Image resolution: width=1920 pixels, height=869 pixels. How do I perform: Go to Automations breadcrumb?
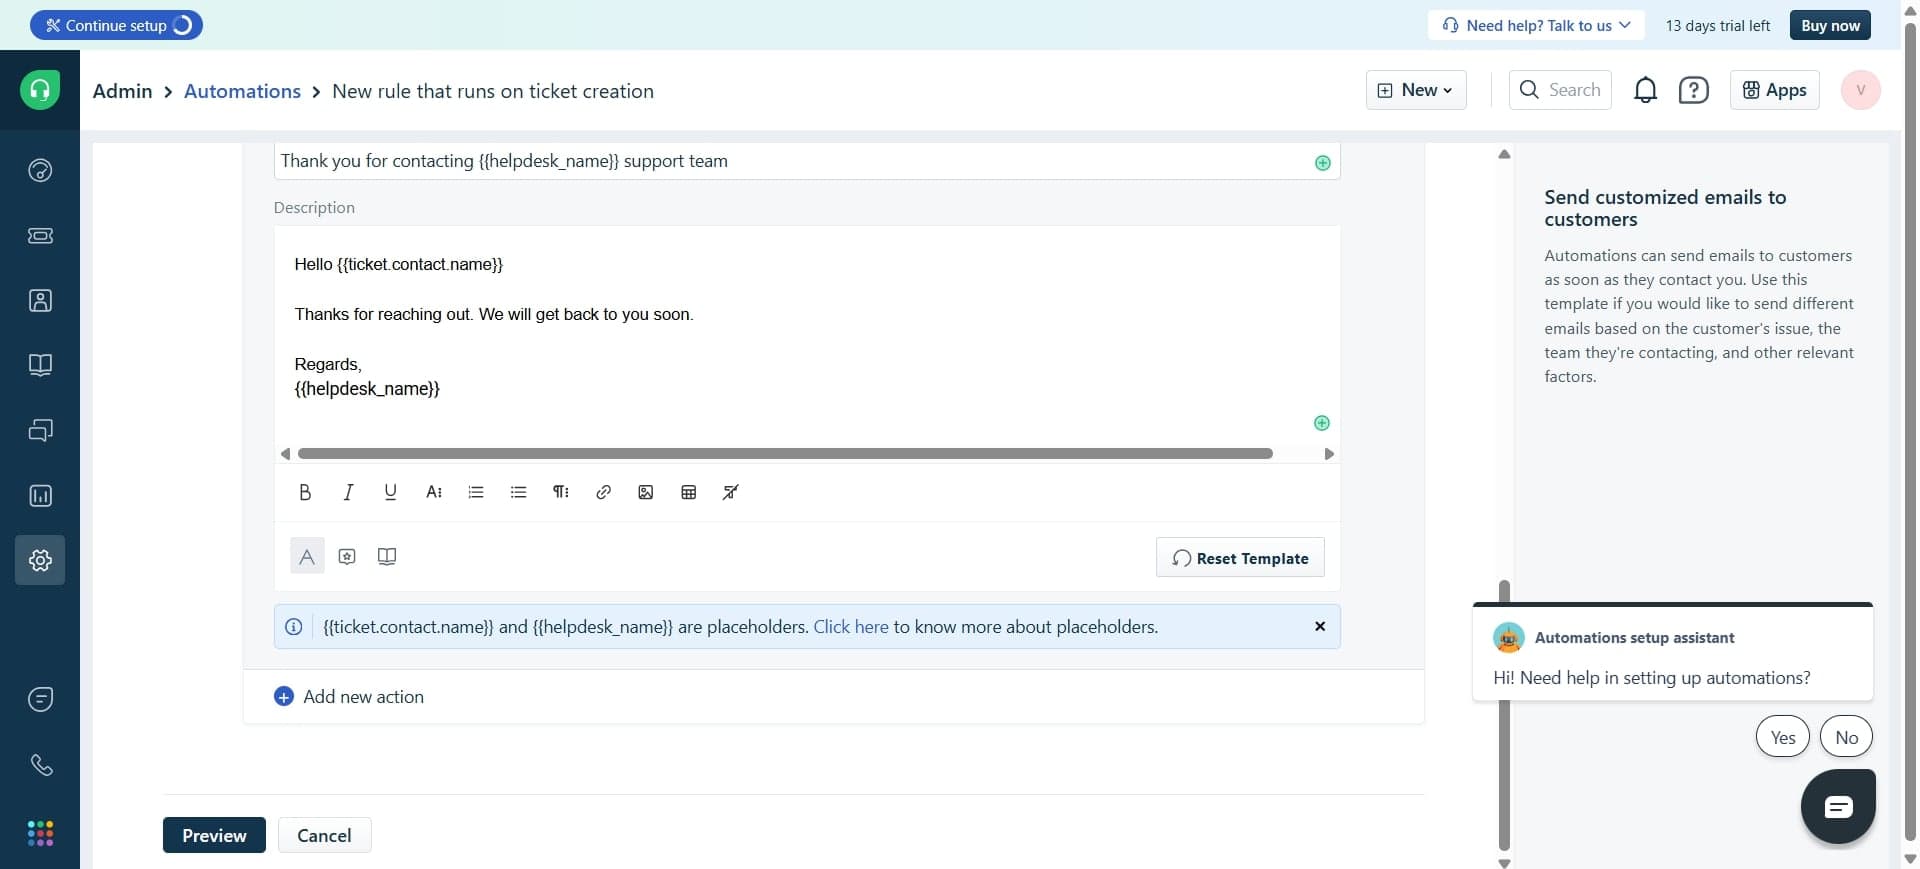[242, 91]
